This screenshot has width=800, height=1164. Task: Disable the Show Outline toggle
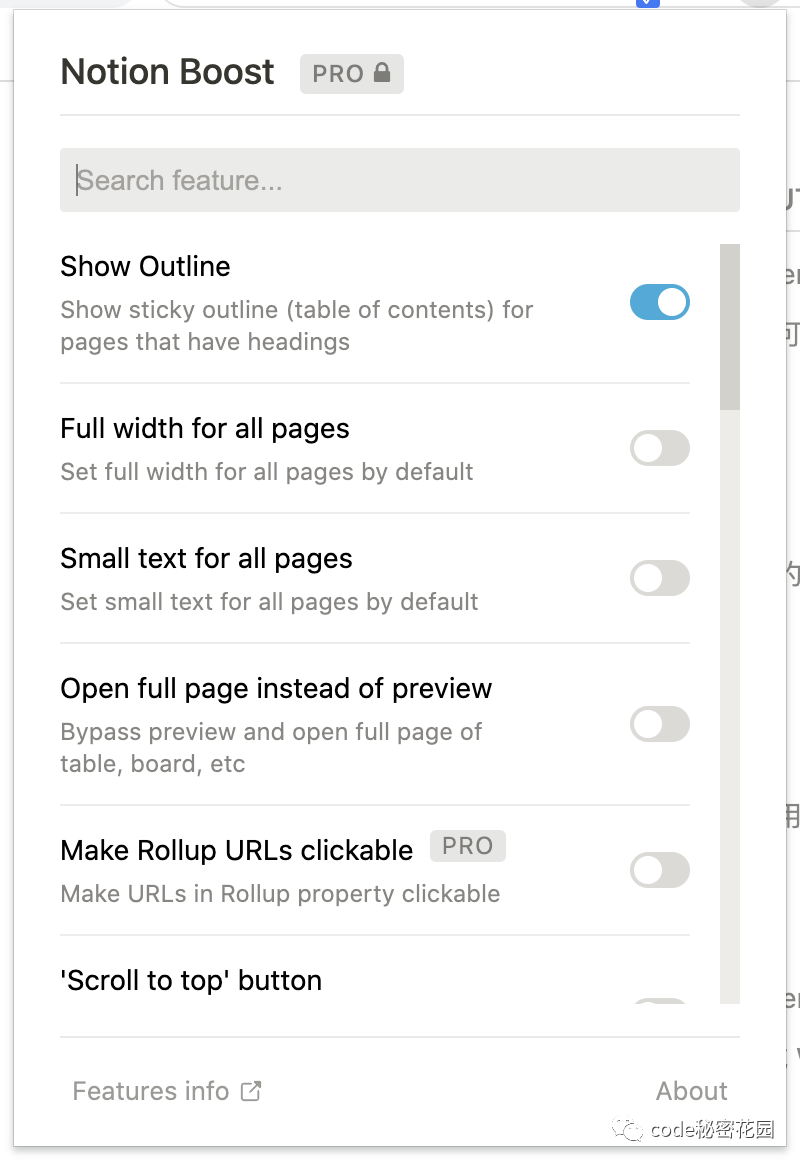point(659,302)
